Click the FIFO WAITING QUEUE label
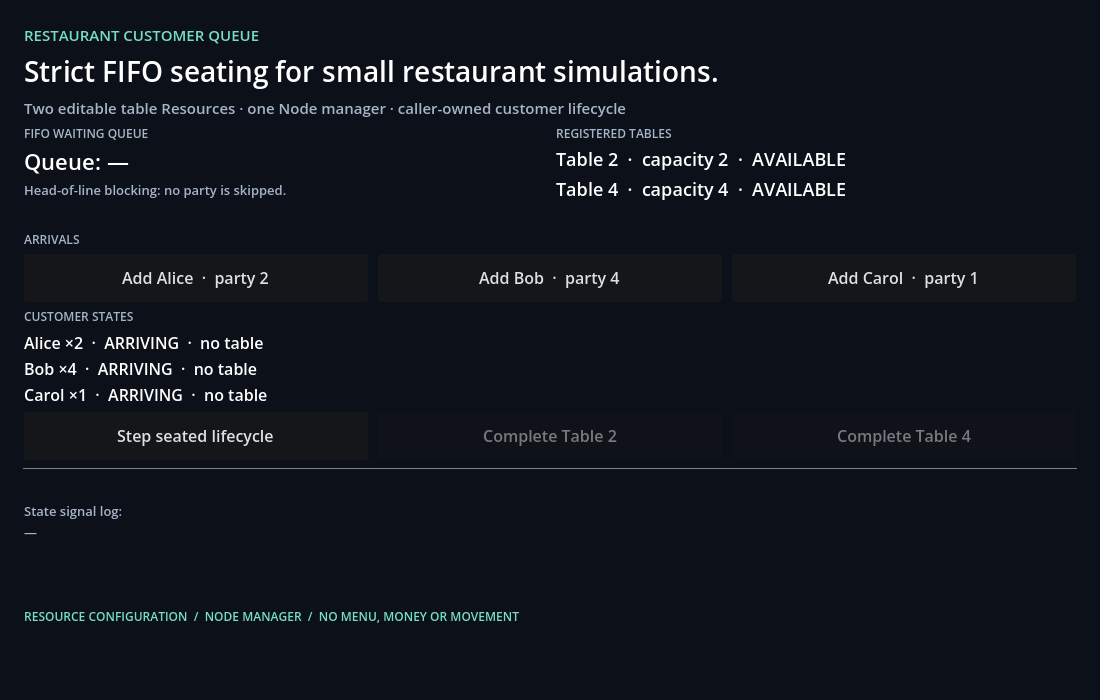Image resolution: width=1100 pixels, height=700 pixels. click(86, 133)
